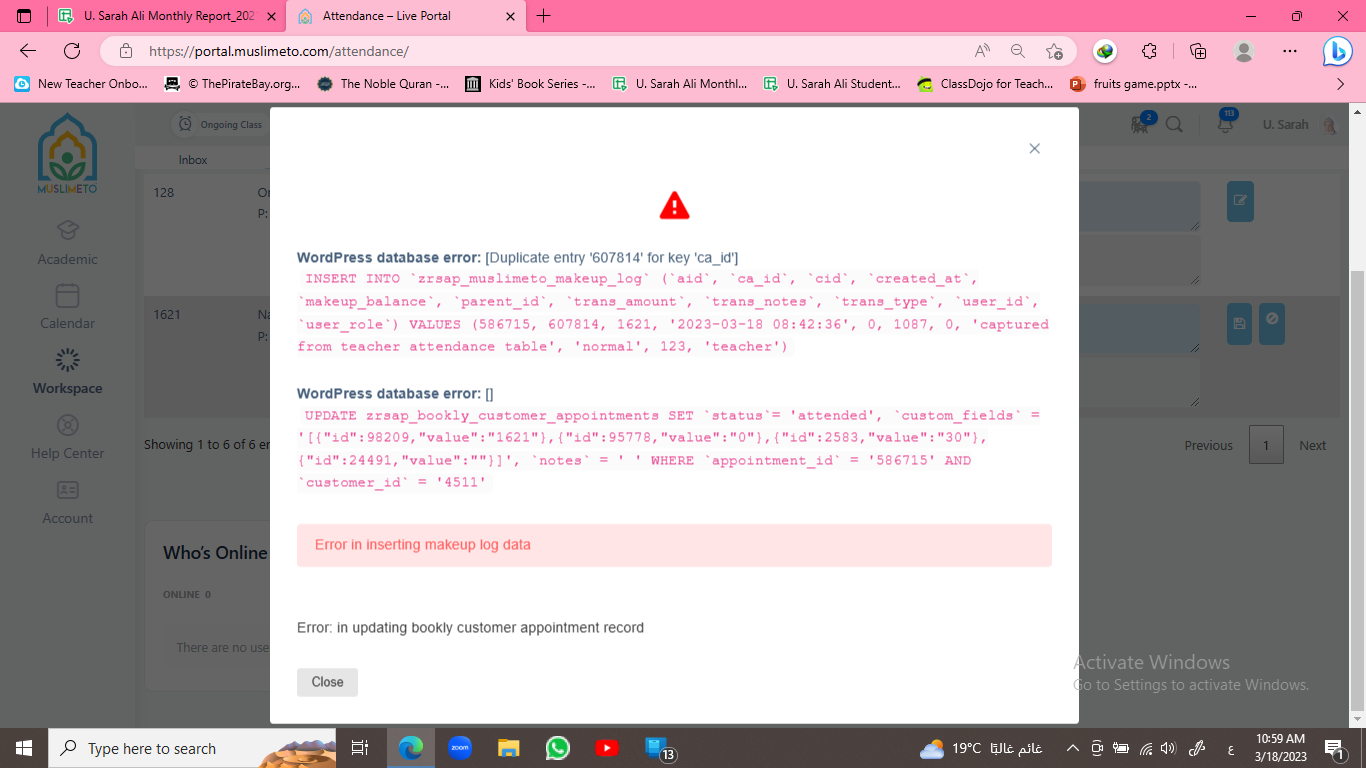The height and width of the screenshot is (768, 1366).
Task: Open YouTube app on taskbar
Action: coord(607,748)
